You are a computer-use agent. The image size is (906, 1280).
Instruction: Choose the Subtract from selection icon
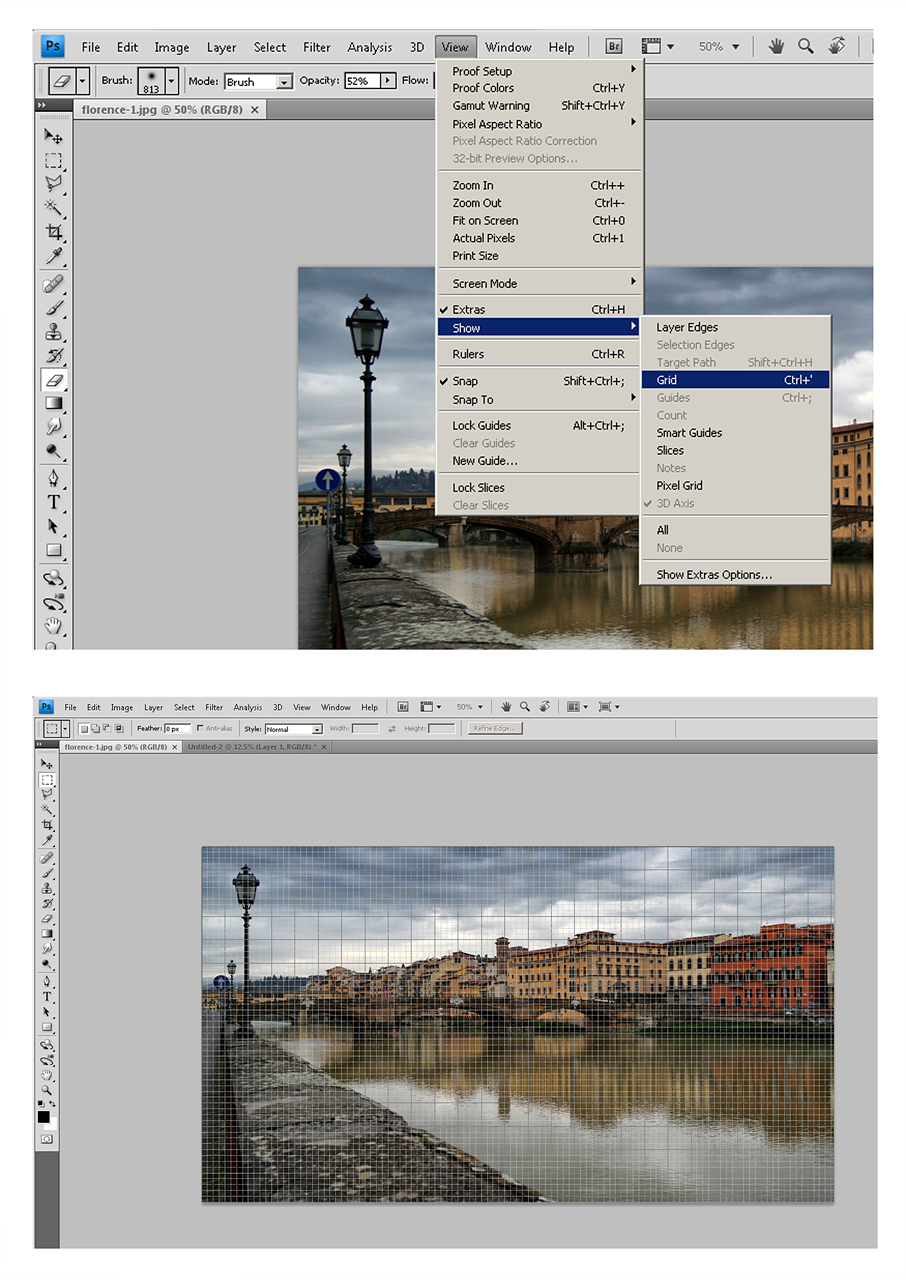(107, 729)
